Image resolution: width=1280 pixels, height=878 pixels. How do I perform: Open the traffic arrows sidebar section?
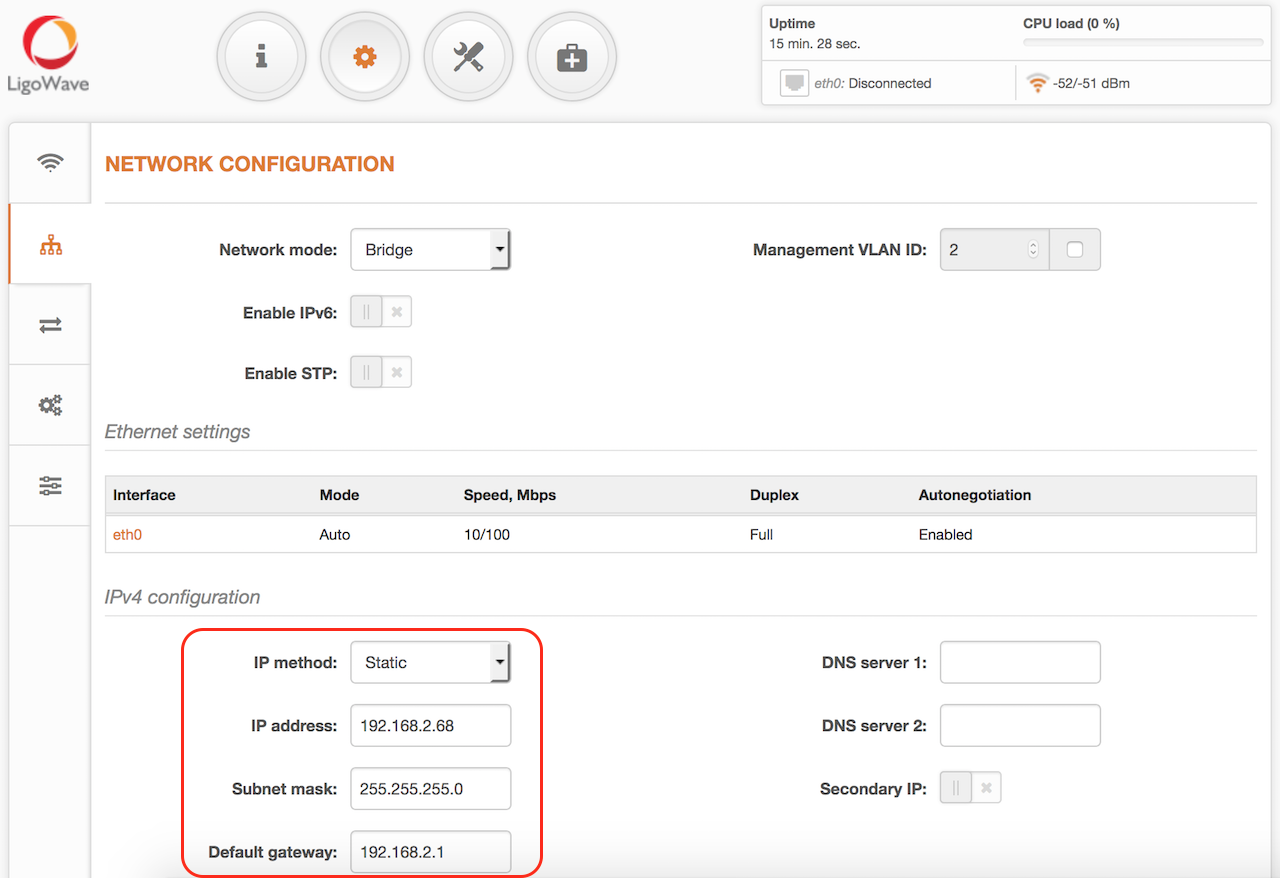pos(50,325)
